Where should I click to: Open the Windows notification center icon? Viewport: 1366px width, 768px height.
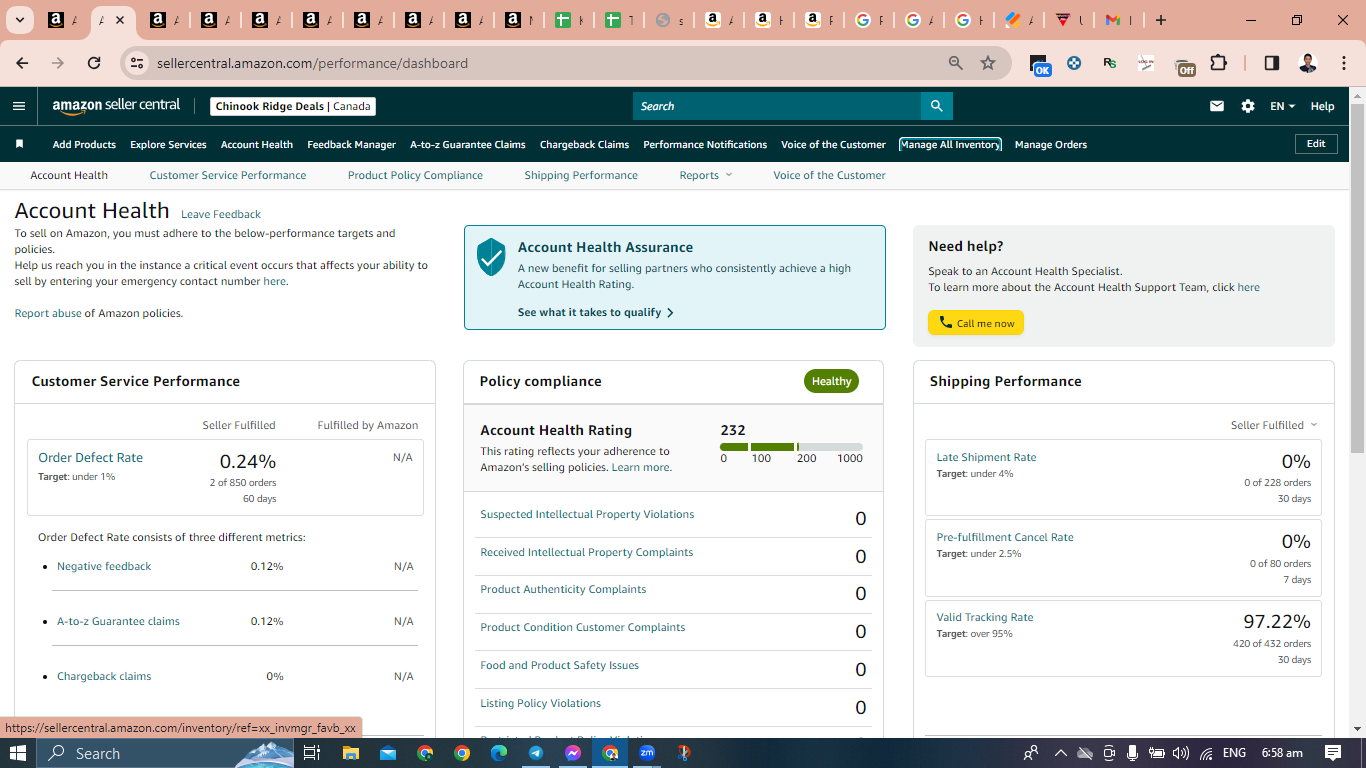coord(1333,753)
